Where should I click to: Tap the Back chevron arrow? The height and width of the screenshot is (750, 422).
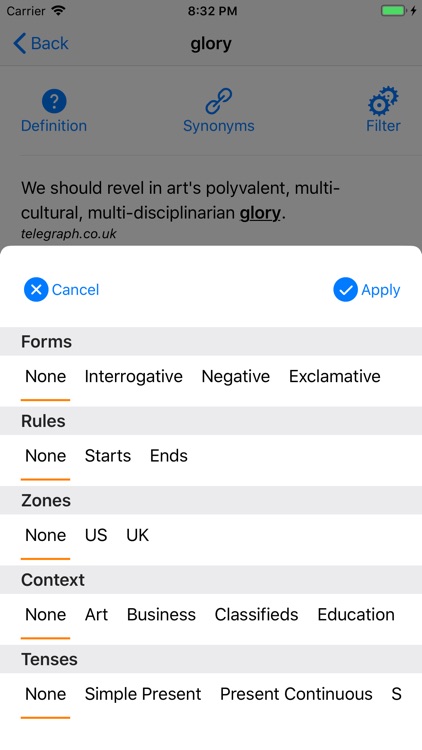[20, 44]
